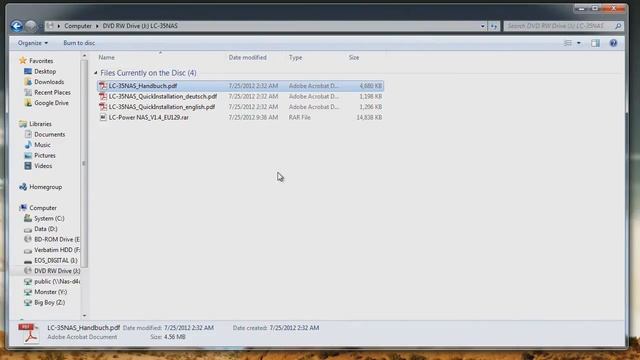Open the Videos library
640x360 pixels.
pyautogui.click(x=43, y=166)
